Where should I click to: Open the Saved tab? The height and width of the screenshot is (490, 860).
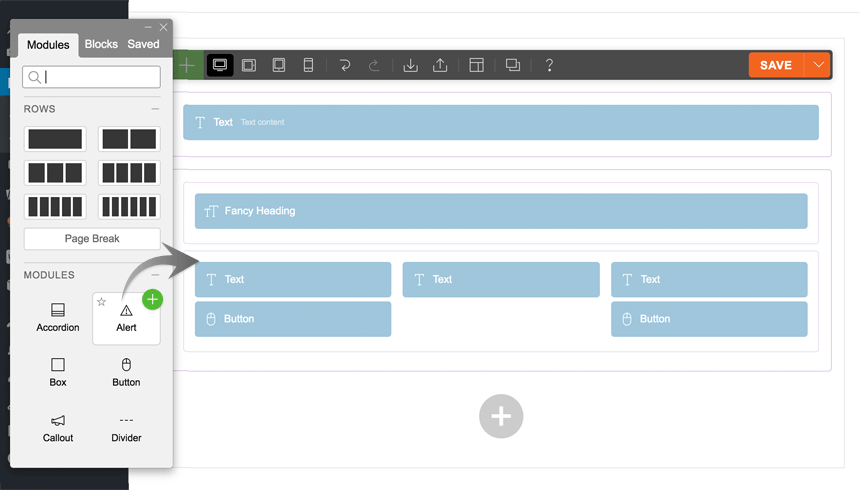(x=143, y=44)
